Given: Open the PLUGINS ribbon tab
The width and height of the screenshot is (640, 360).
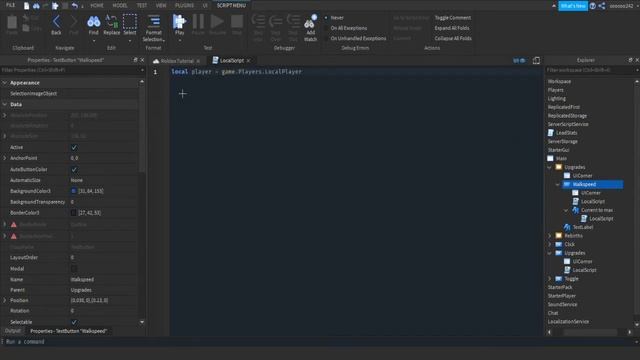Looking at the screenshot, I should (x=184, y=6).
